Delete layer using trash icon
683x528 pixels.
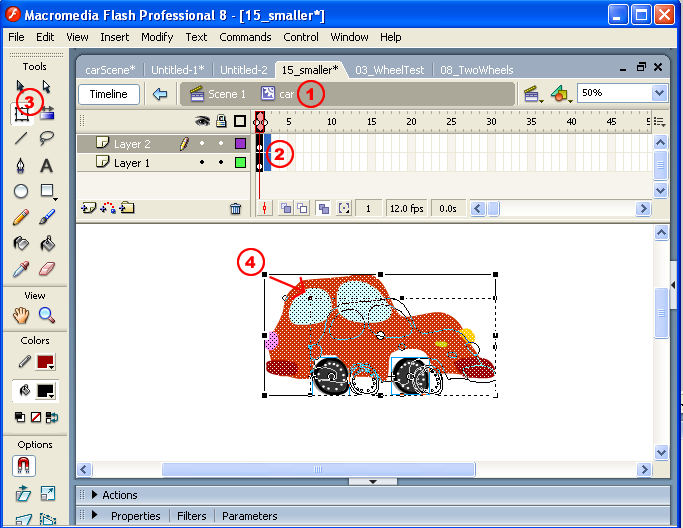[235, 209]
